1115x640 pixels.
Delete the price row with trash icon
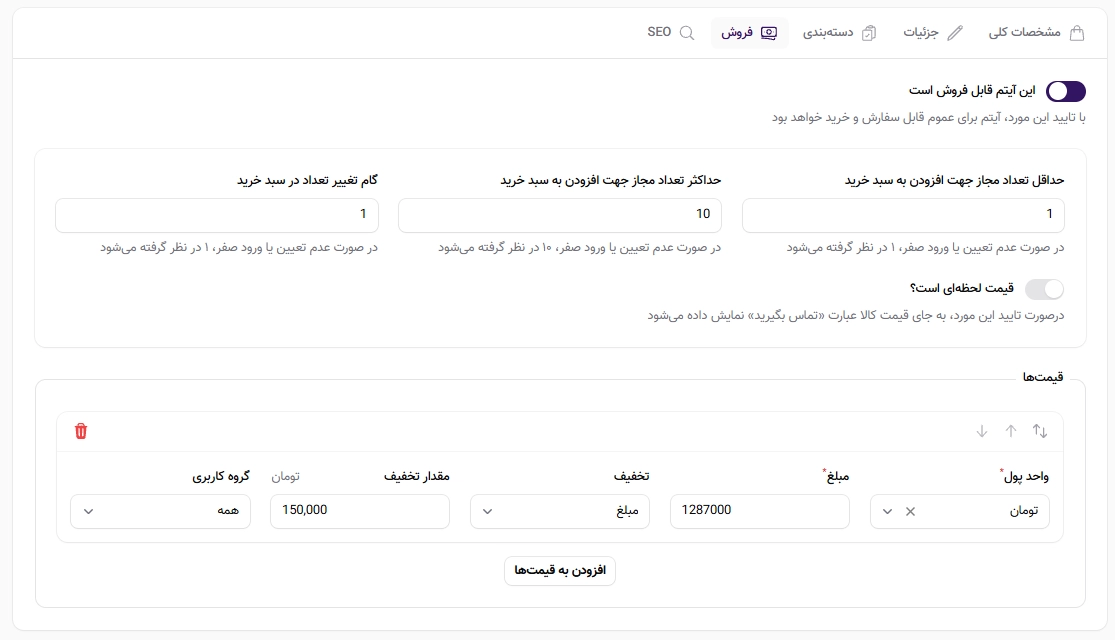[x=81, y=431]
